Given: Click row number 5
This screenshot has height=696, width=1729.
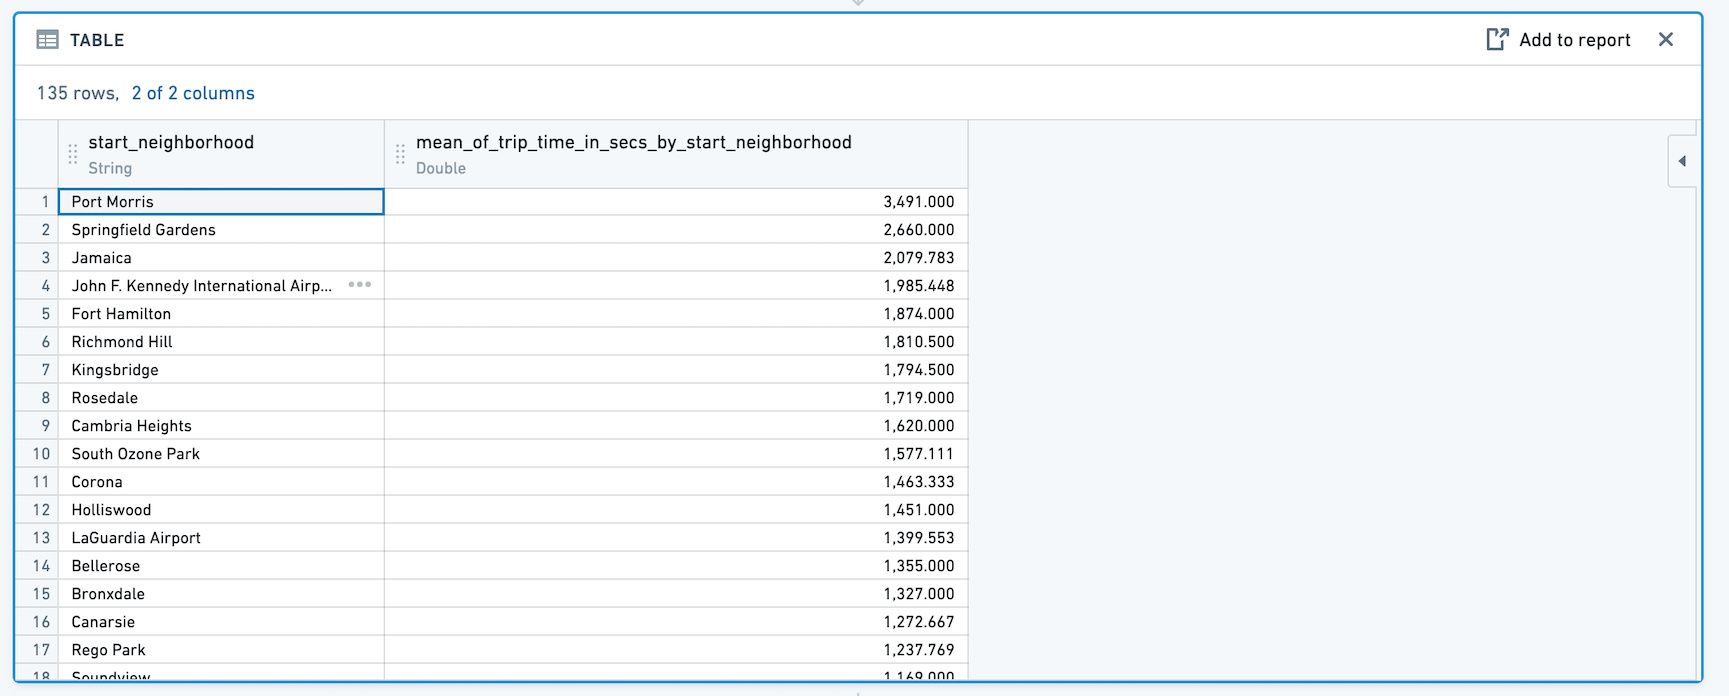Looking at the screenshot, I should click(x=45, y=314).
